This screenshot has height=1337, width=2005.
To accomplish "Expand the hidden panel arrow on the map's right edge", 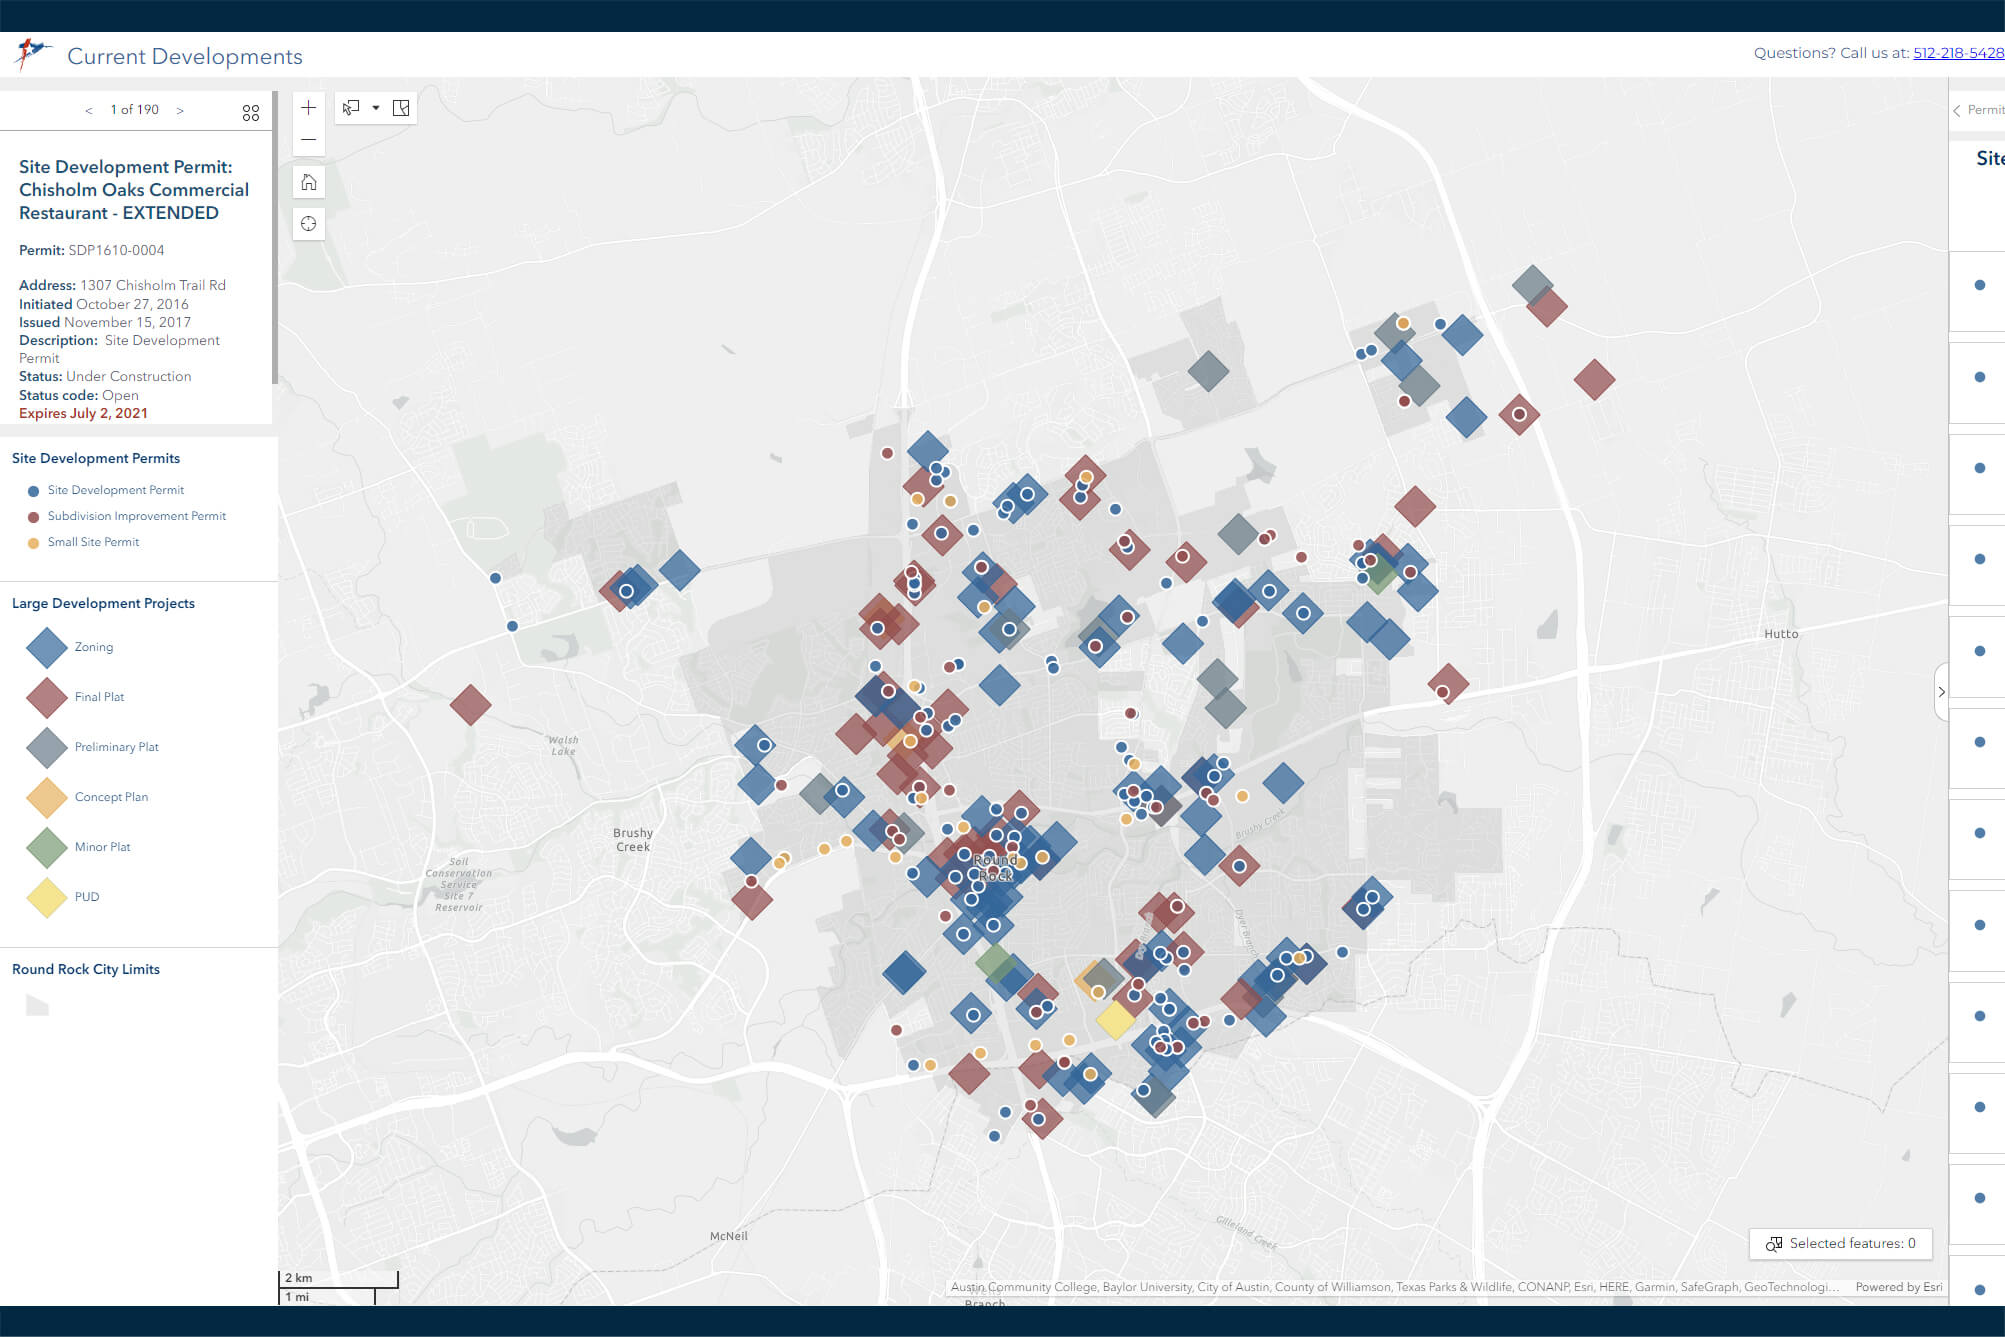I will click(x=1941, y=691).
